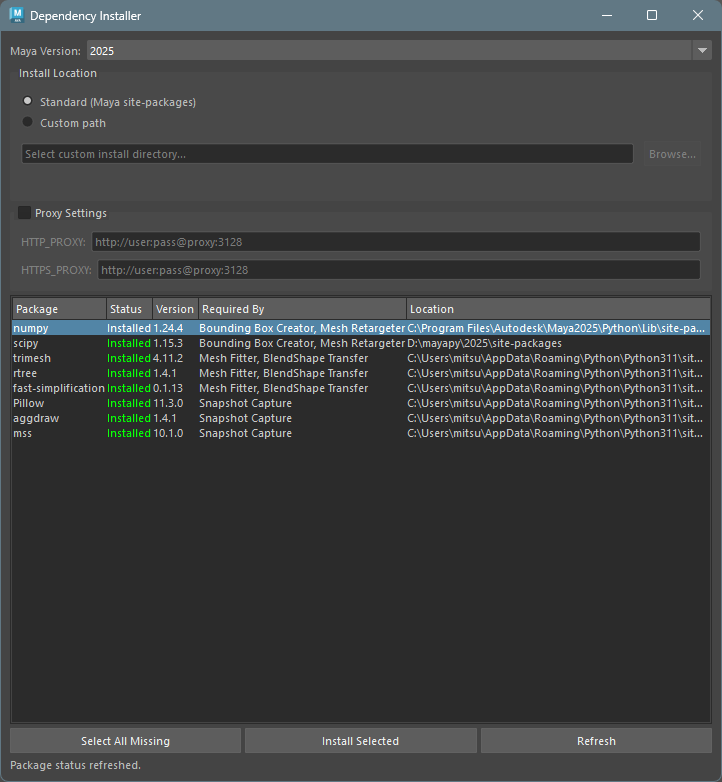Screen dimensions: 722x782
Task: Click the HTTP_PROXY input field
Action: 396,242
